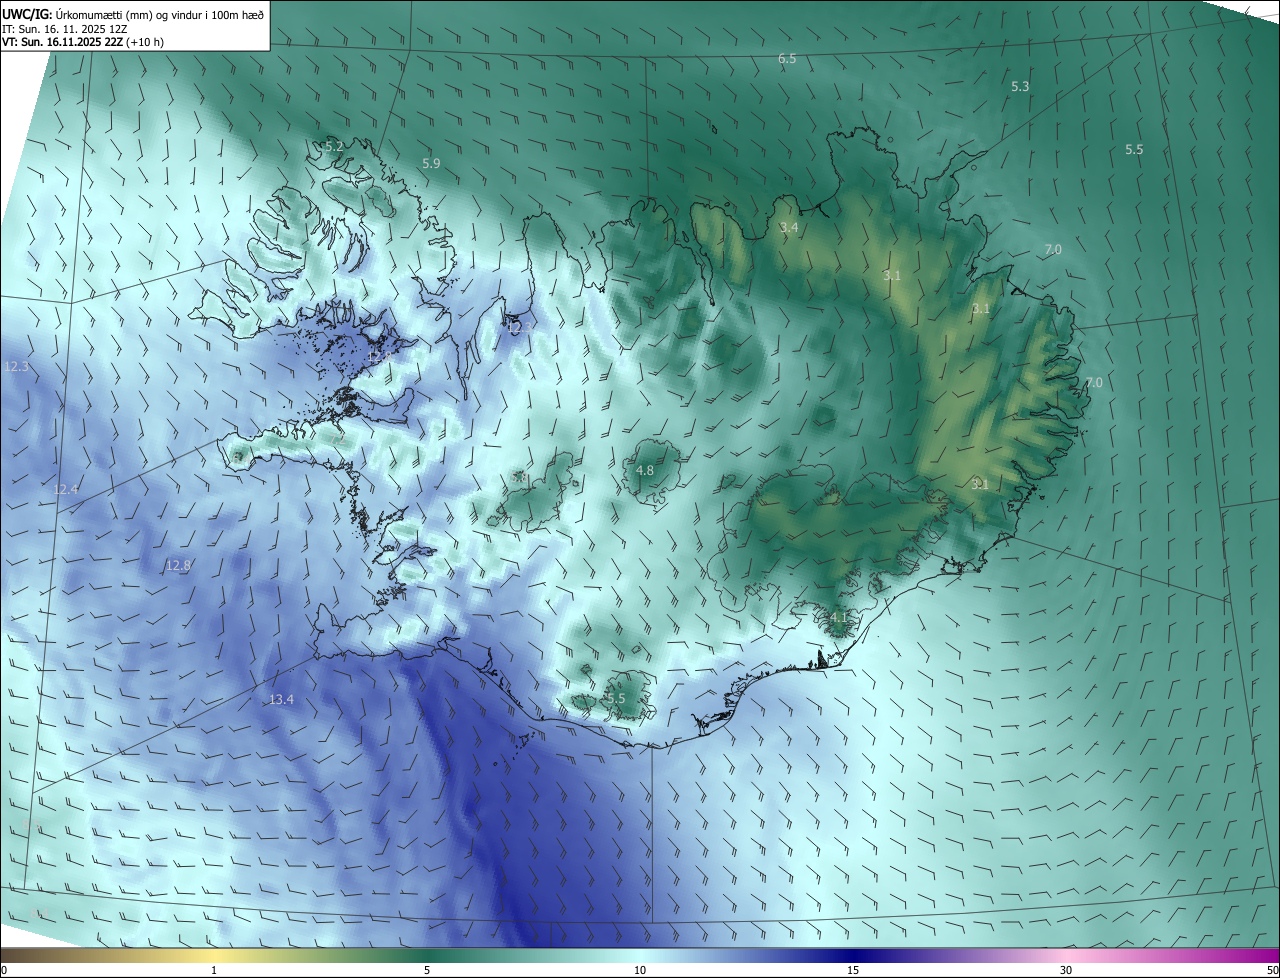Click the 5.3 value label

[x=1020, y=87]
